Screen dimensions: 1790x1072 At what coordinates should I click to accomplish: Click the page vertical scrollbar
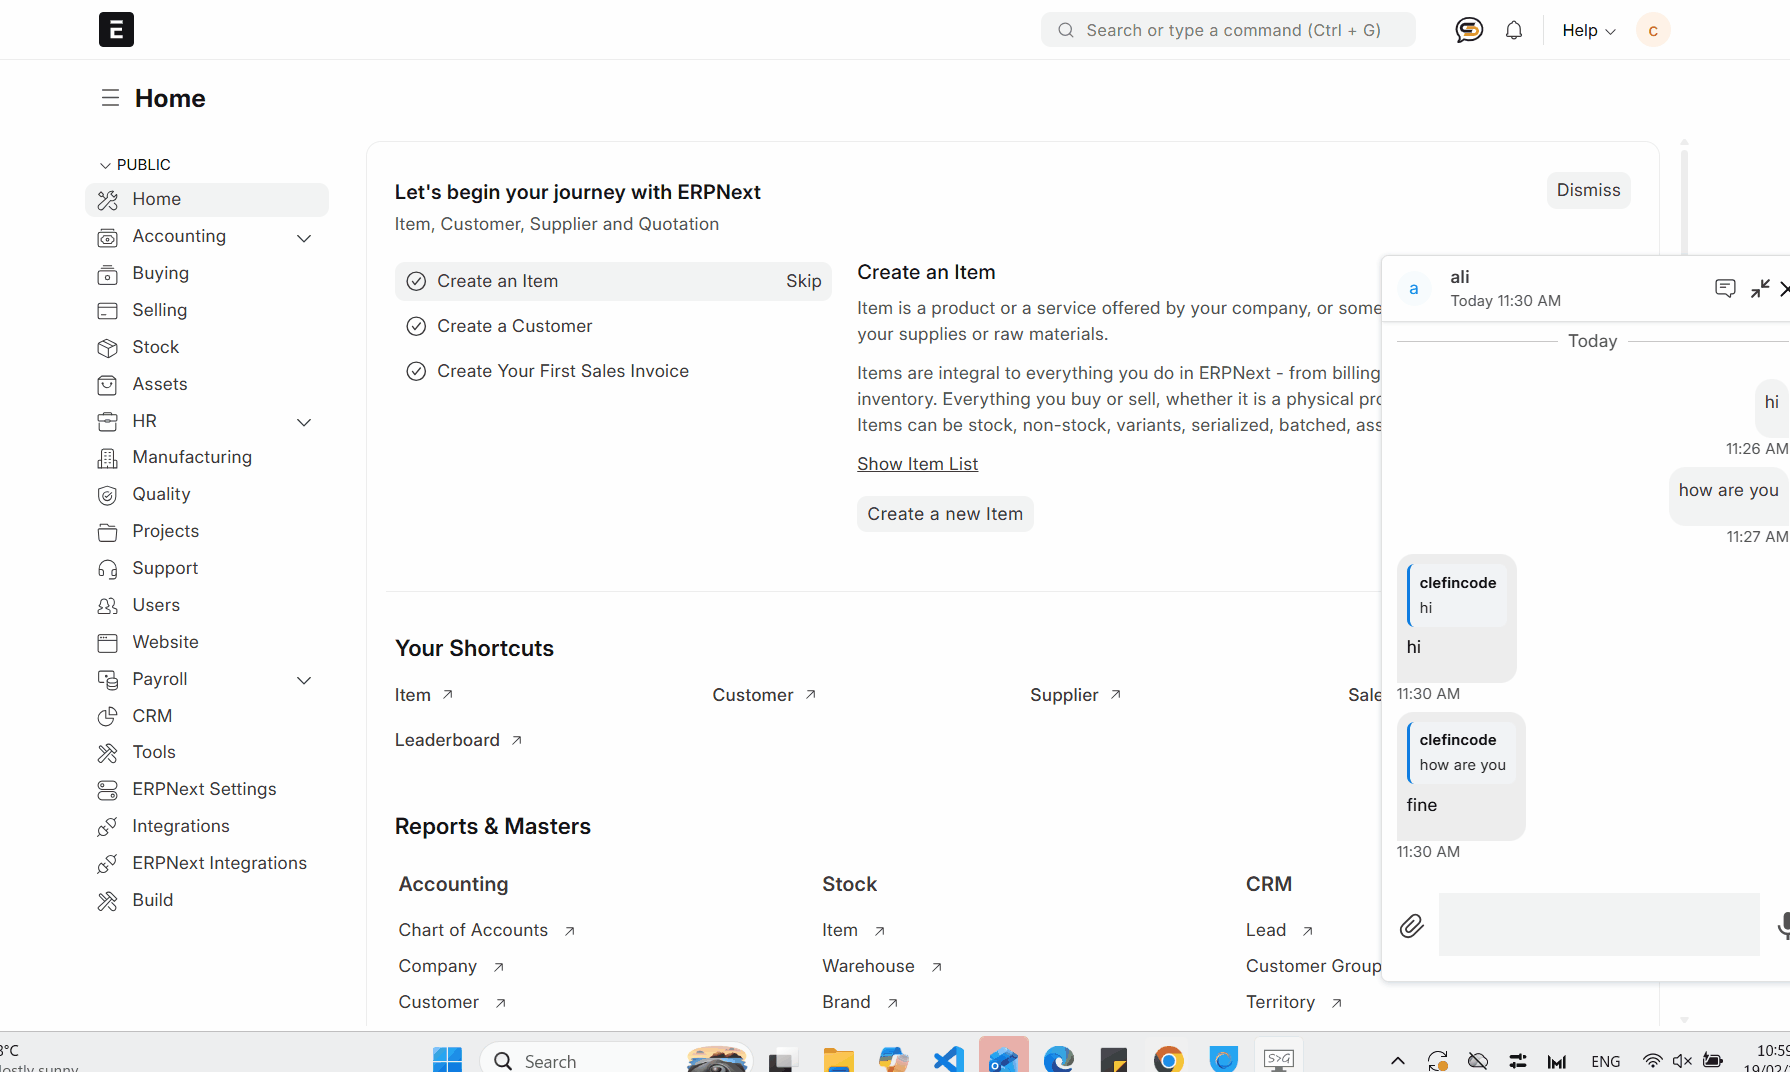click(1684, 200)
